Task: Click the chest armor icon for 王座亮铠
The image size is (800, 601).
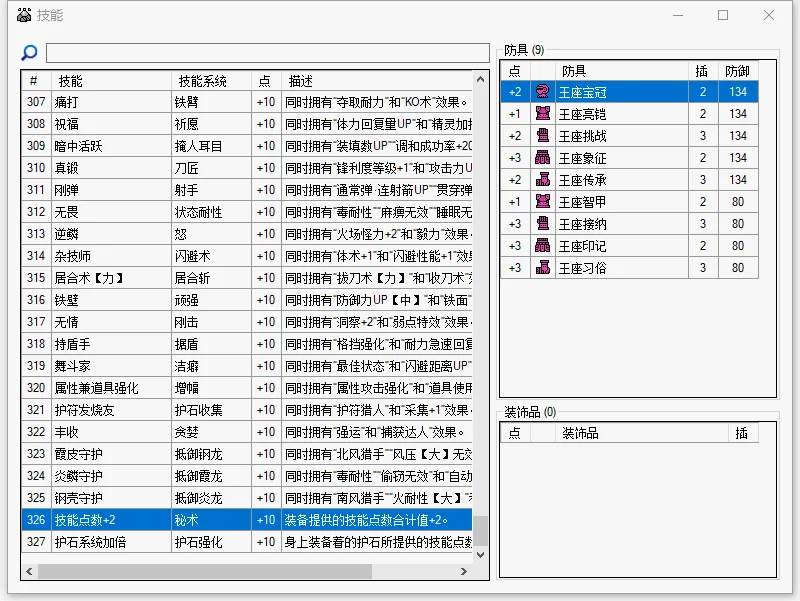Action: point(542,114)
